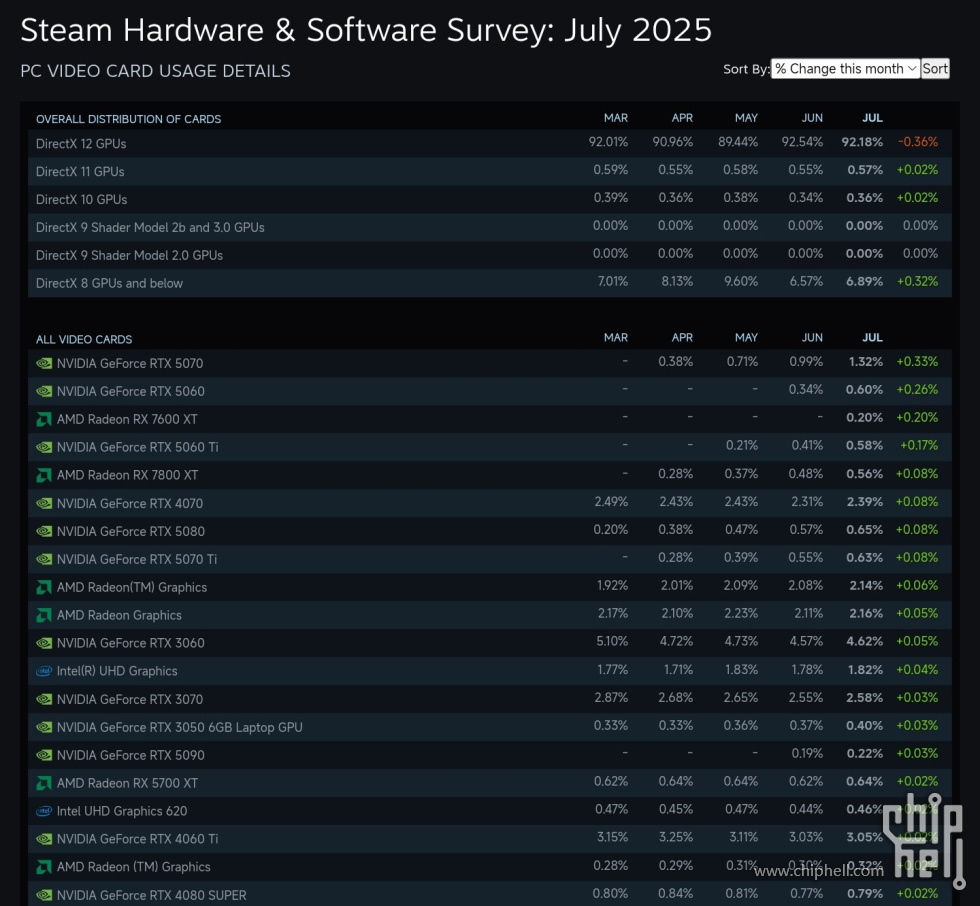
Task: Click the AMD Radeon RX 5700 XT name
Action: (x=128, y=784)
